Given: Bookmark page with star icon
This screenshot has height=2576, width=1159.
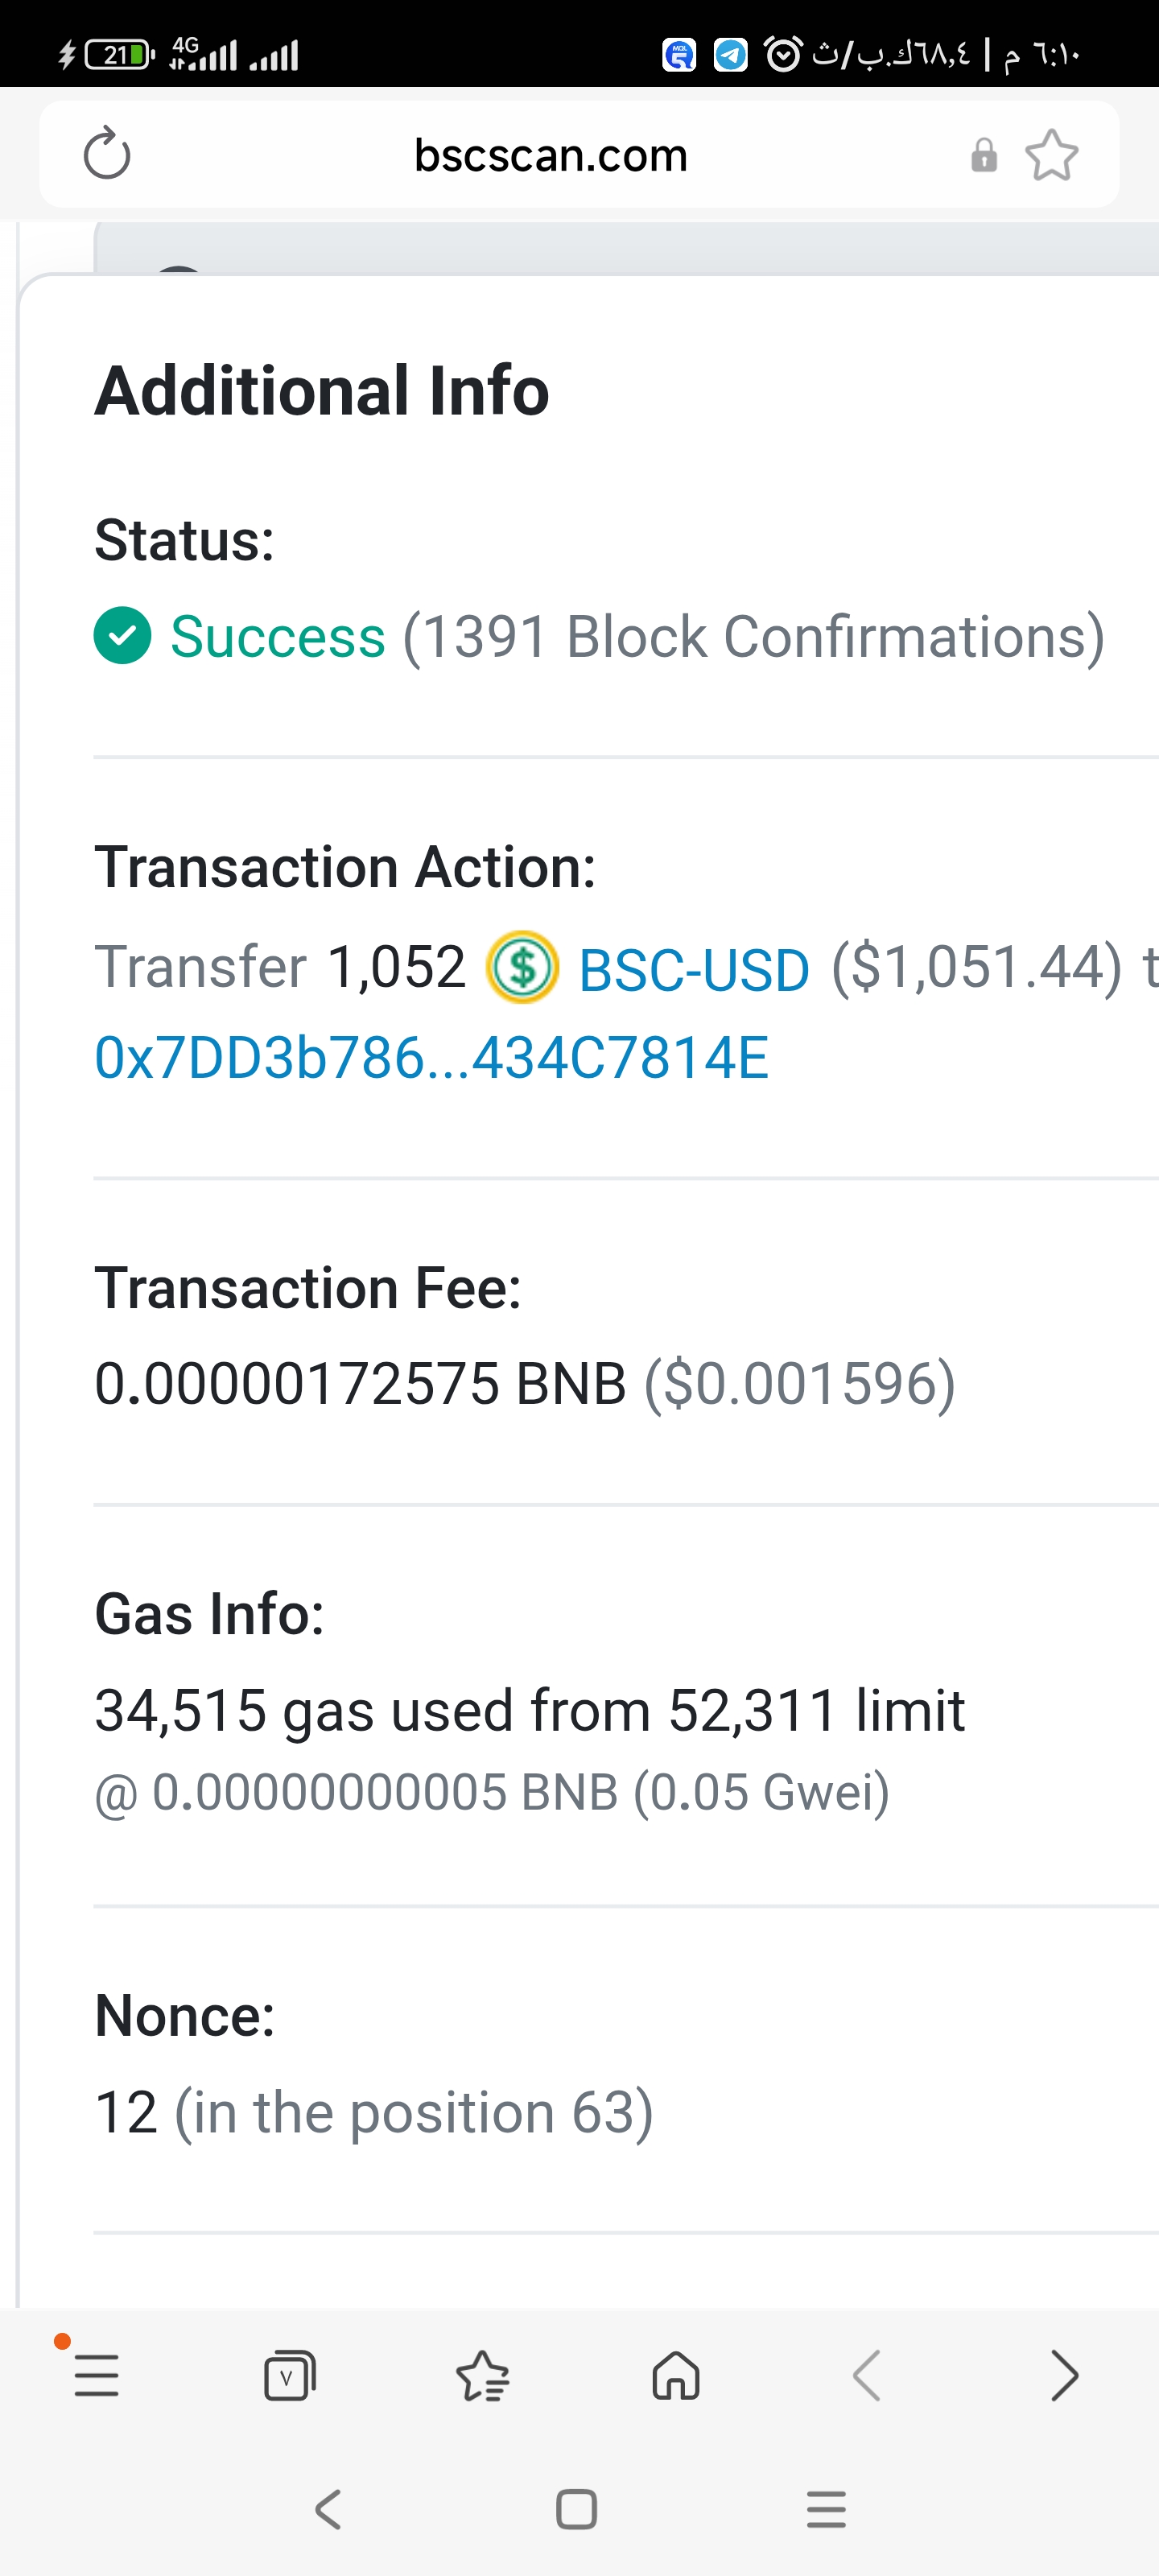Looking at the screenshot, I should [x=1051, y=156].
